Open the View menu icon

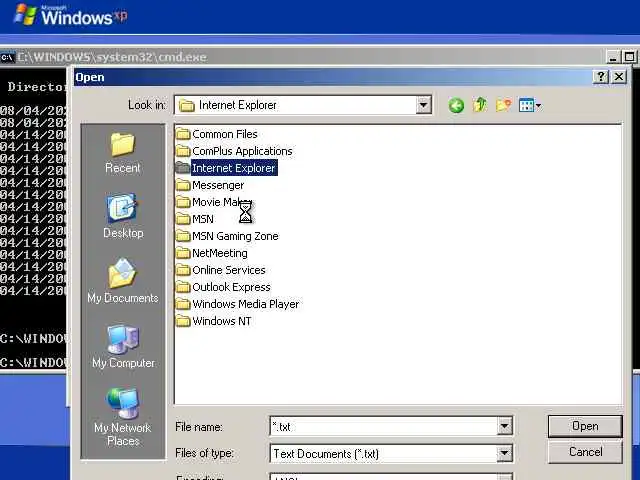530,106
